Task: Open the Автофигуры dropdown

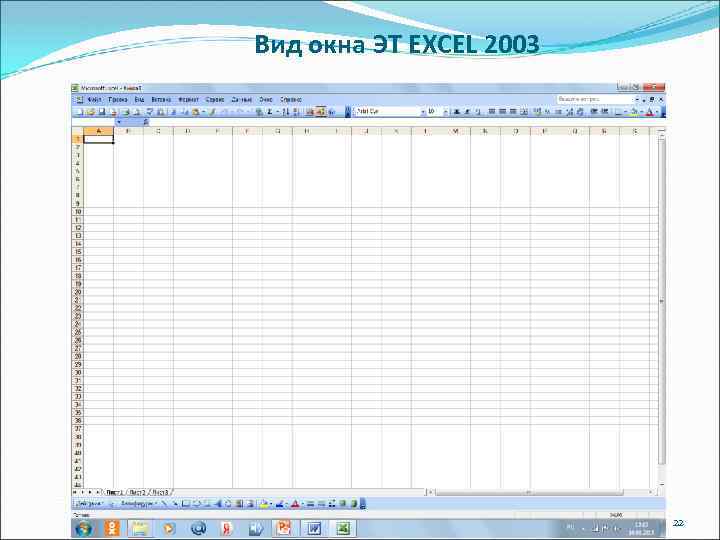Action: (138, 504)
